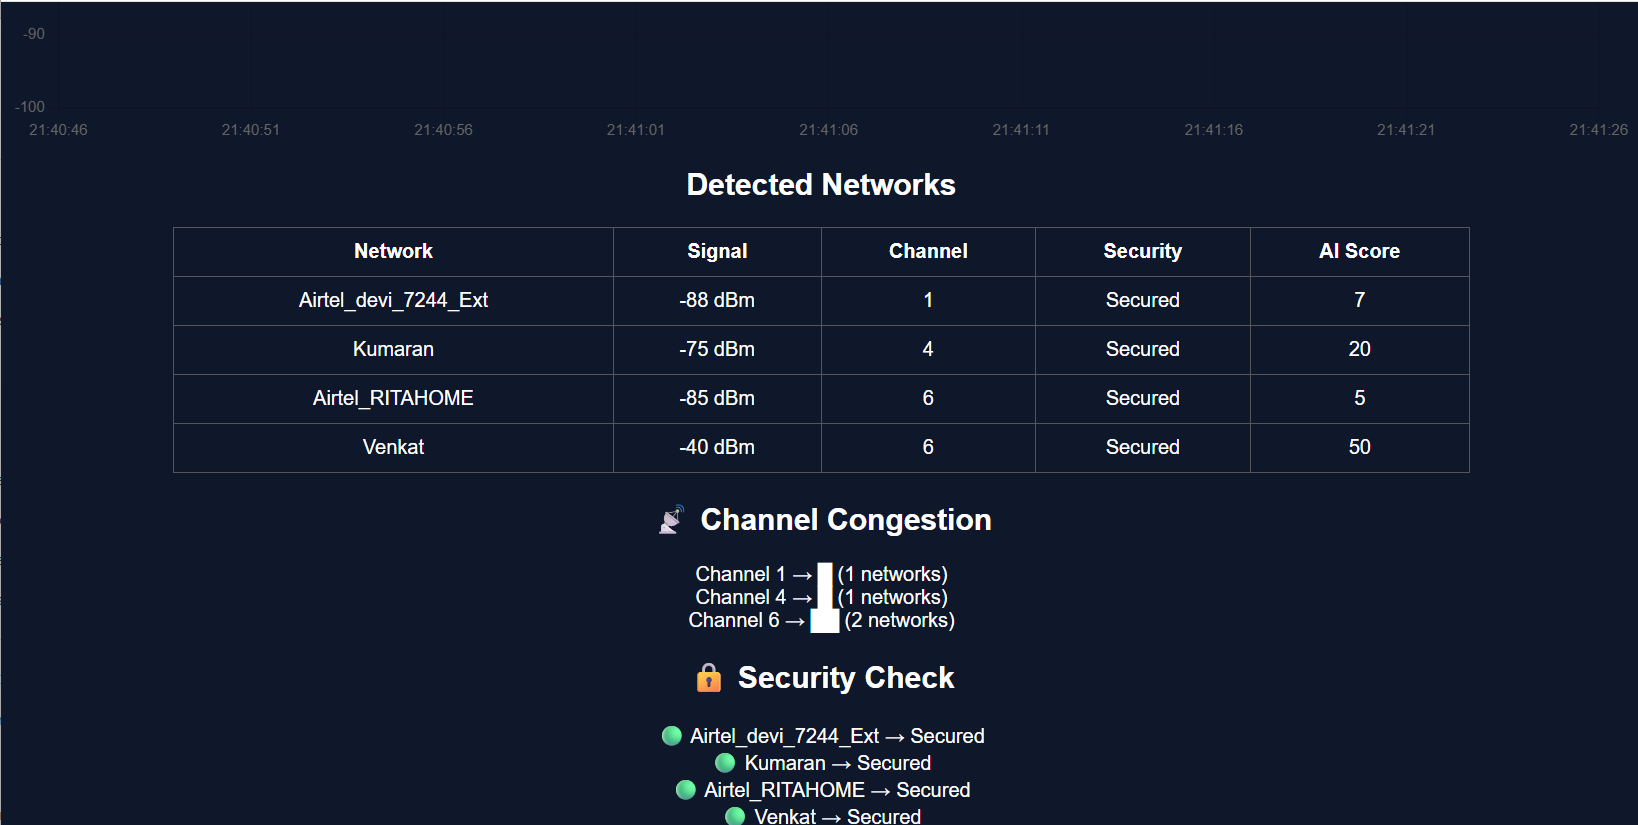This screenshot has height=825, width=1638.
Task: Click green status dot for Airtel_RITAHOME
Action: click(686, 790)
